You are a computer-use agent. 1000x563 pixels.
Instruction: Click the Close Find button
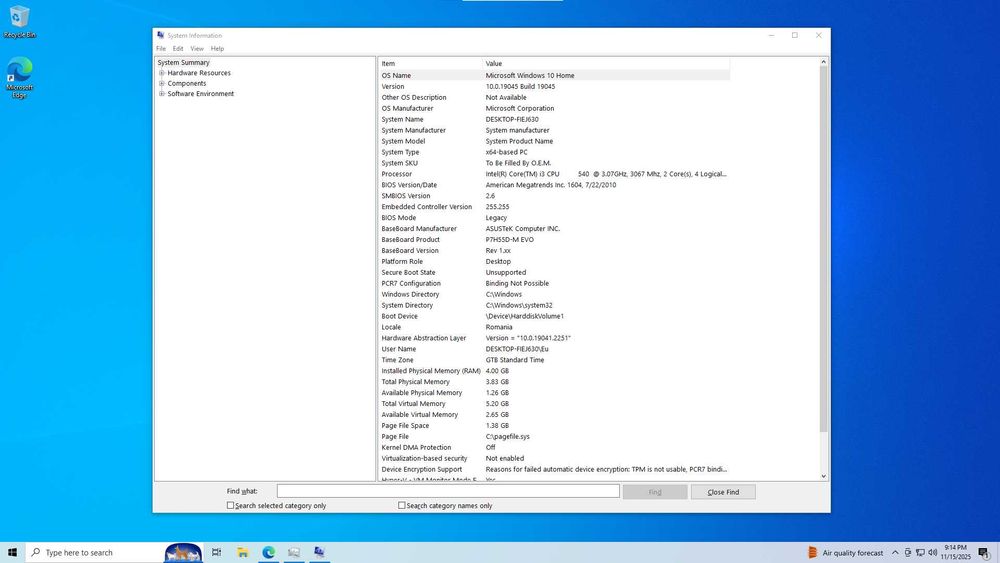(x=723, y=492)
